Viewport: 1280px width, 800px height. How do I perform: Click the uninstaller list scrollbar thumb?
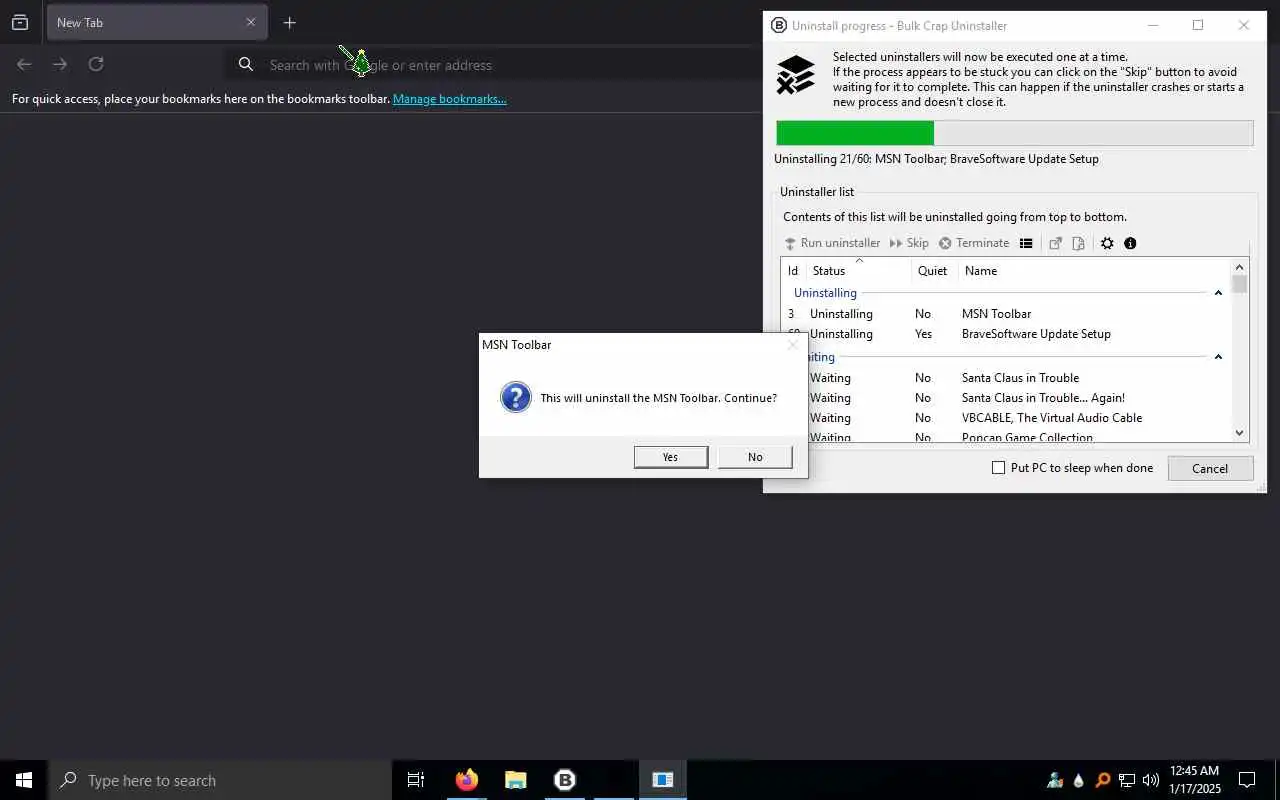point(1240,284)
